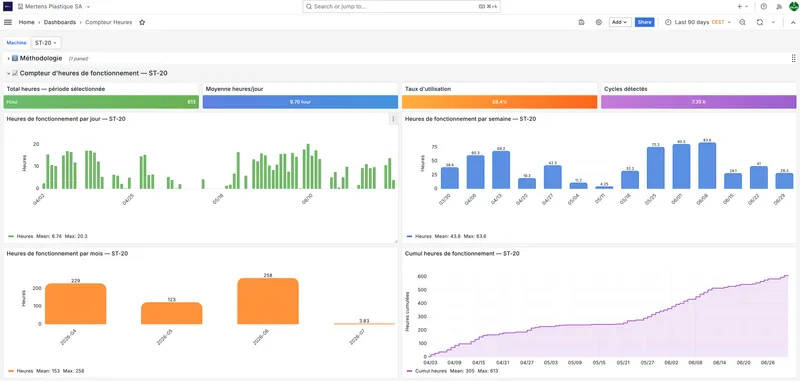Click the Moyenne heures/jour panel title
Image resolution: width=800 pixels, height=381 pixels.
click(234, 89)
